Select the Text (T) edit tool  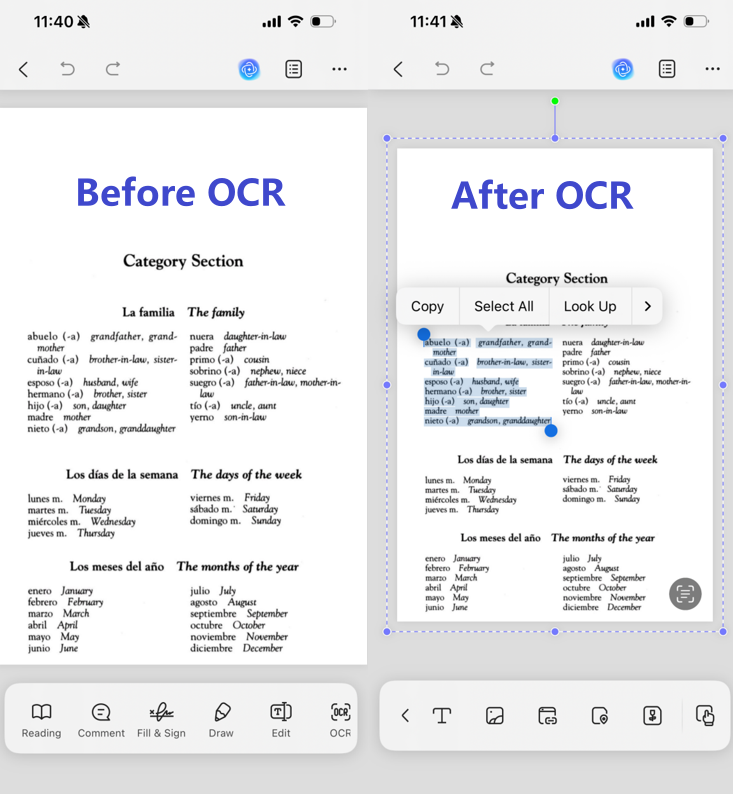[x=442, y=716]
